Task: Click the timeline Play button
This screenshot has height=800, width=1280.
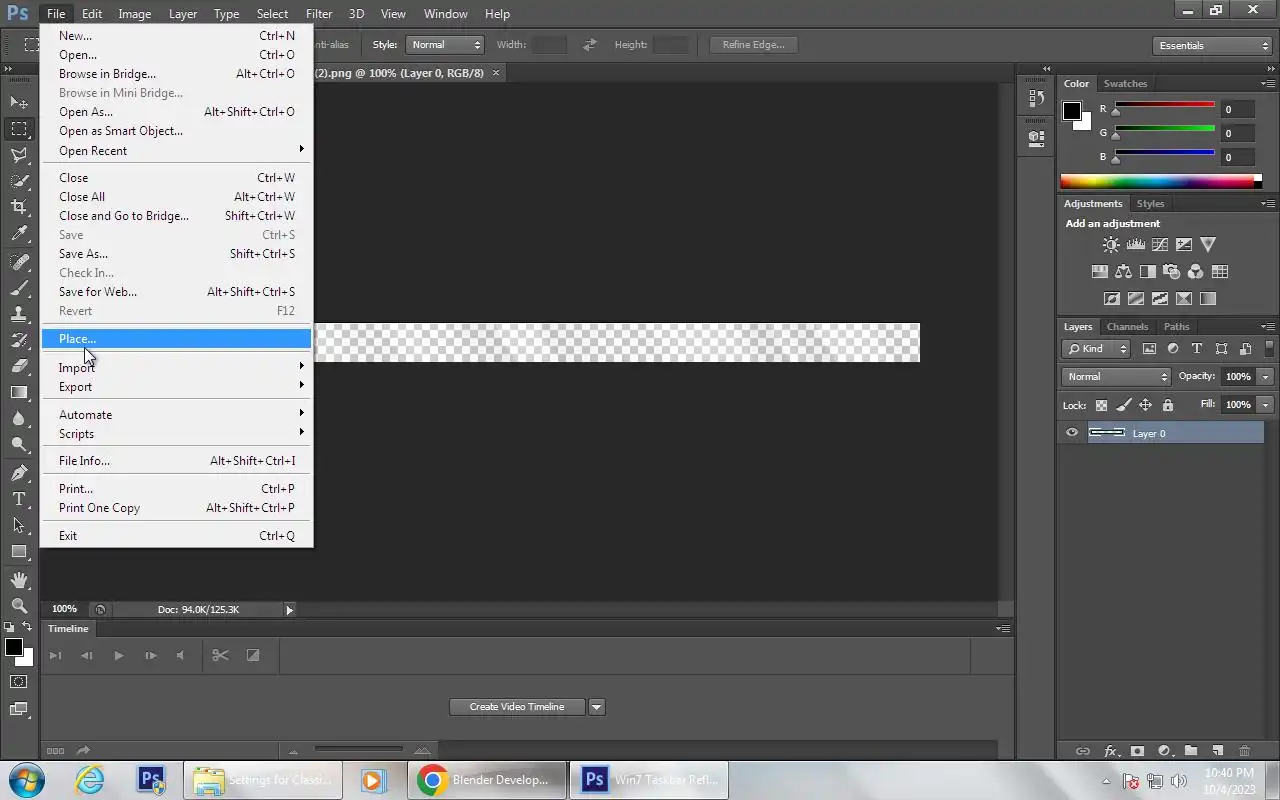Action: pos(118,656)
